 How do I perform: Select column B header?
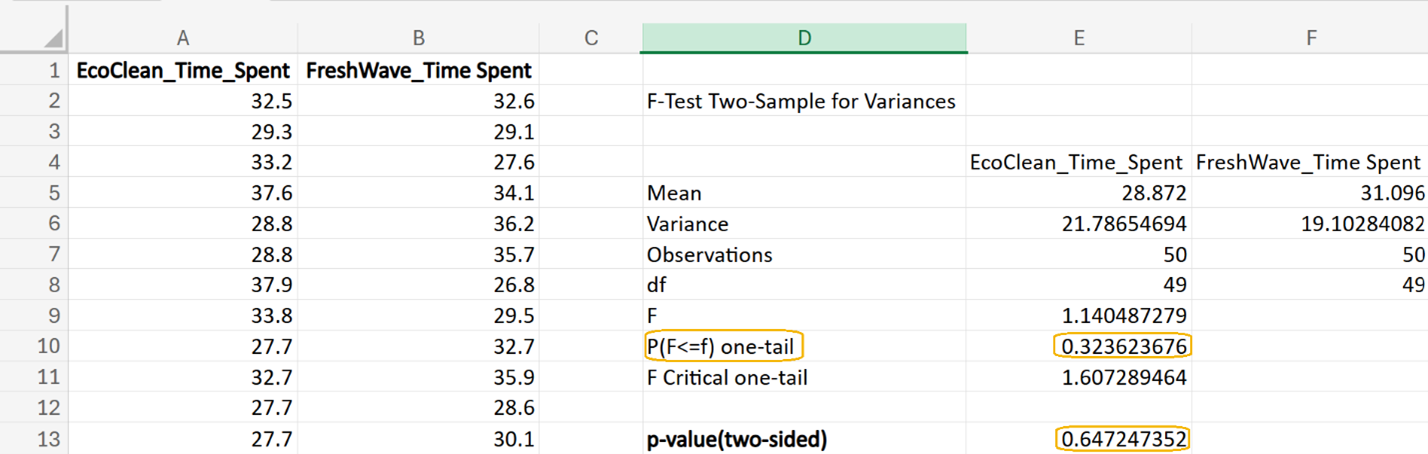click(x=419, y=38)
